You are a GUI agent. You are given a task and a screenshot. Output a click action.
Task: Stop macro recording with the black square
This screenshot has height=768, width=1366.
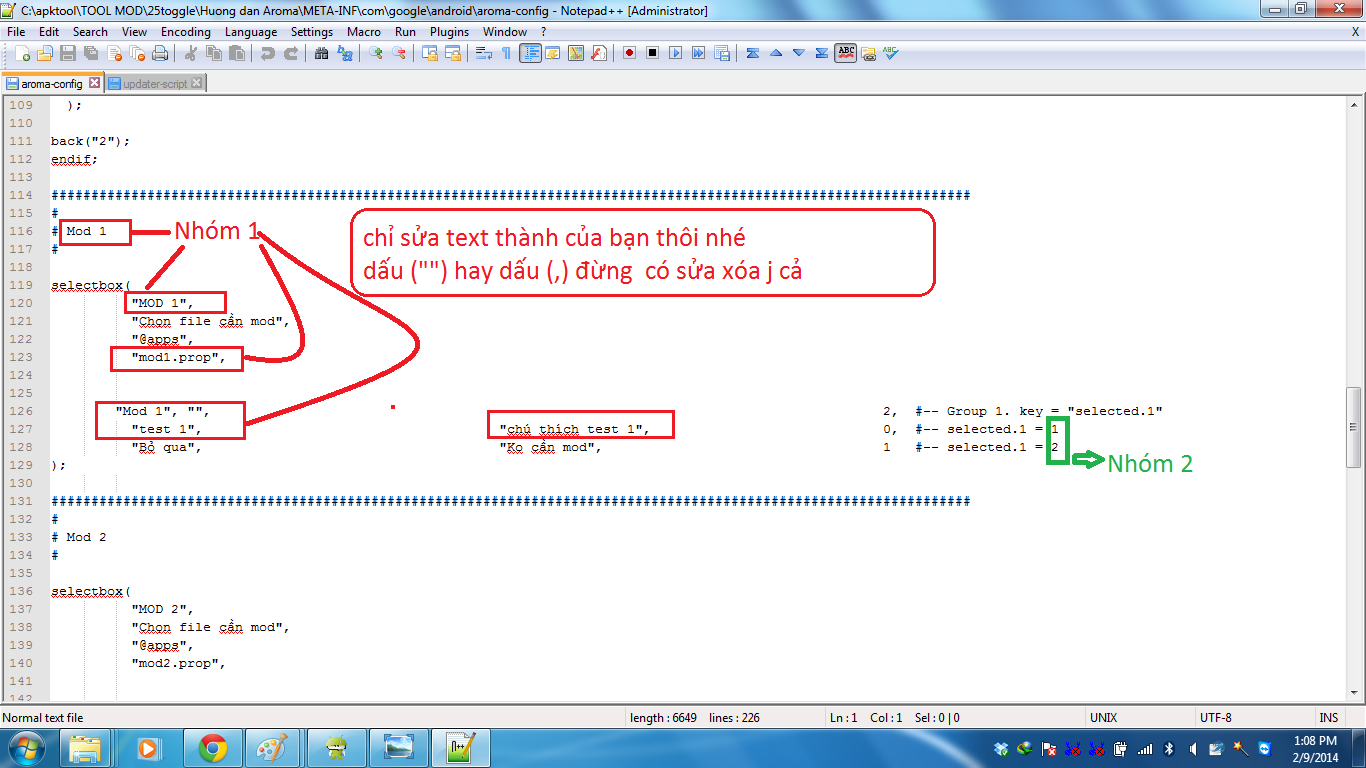coord(652,53)
